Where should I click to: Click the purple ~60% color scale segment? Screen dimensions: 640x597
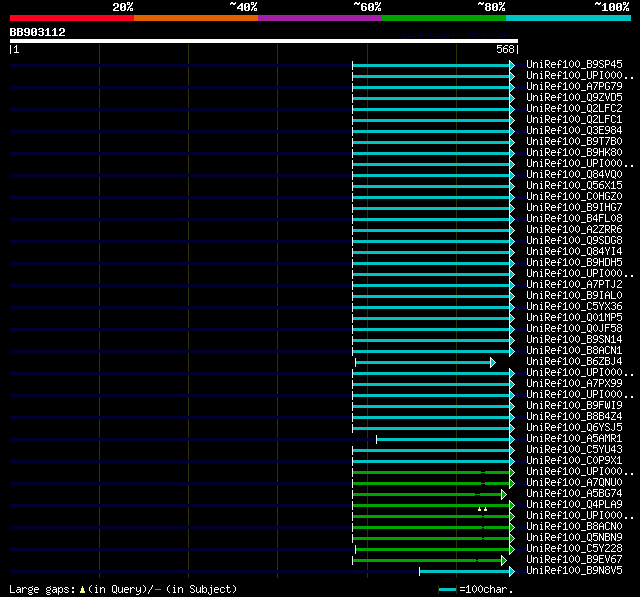[320, 18]
